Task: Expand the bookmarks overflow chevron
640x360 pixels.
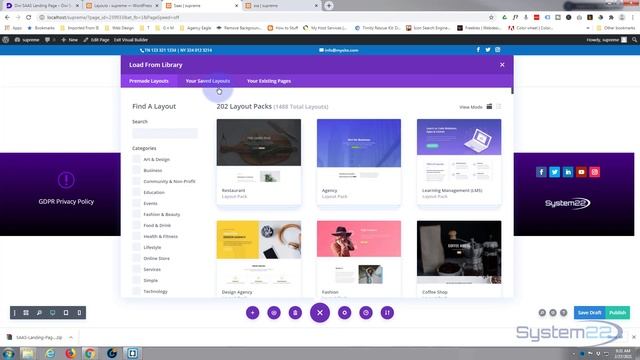Action: (588, 28)
